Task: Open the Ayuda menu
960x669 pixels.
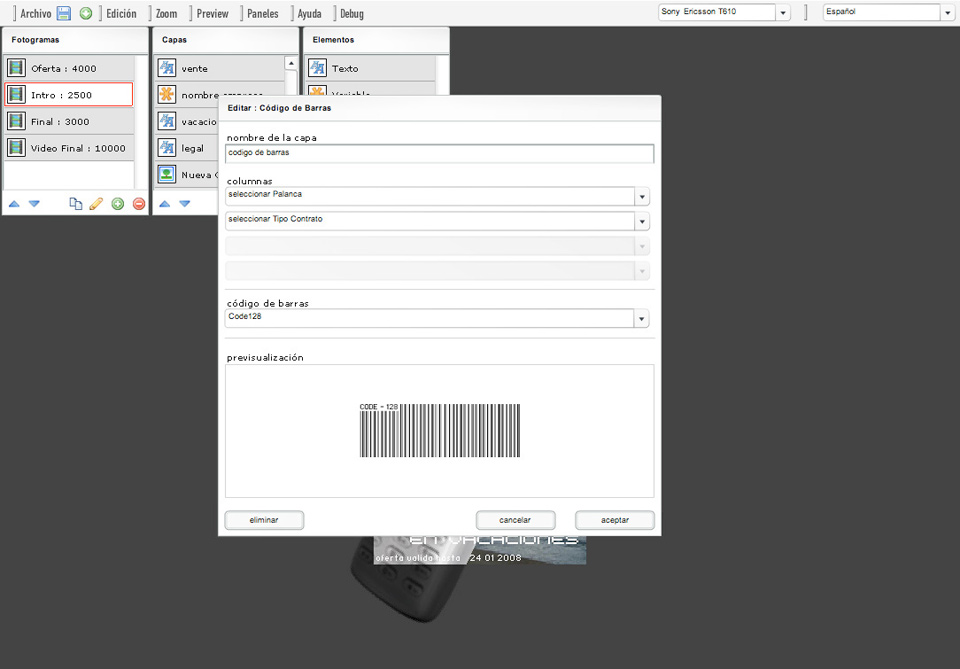Action: click(x=309, y=13)
